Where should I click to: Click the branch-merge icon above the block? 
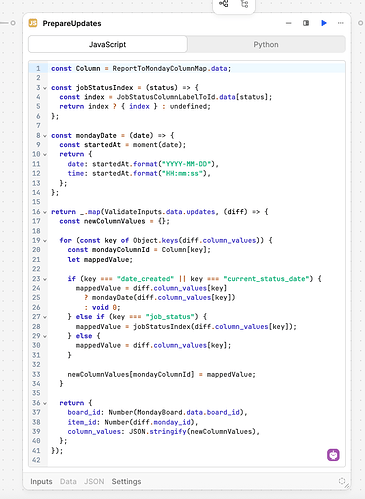tap(224, 4)
